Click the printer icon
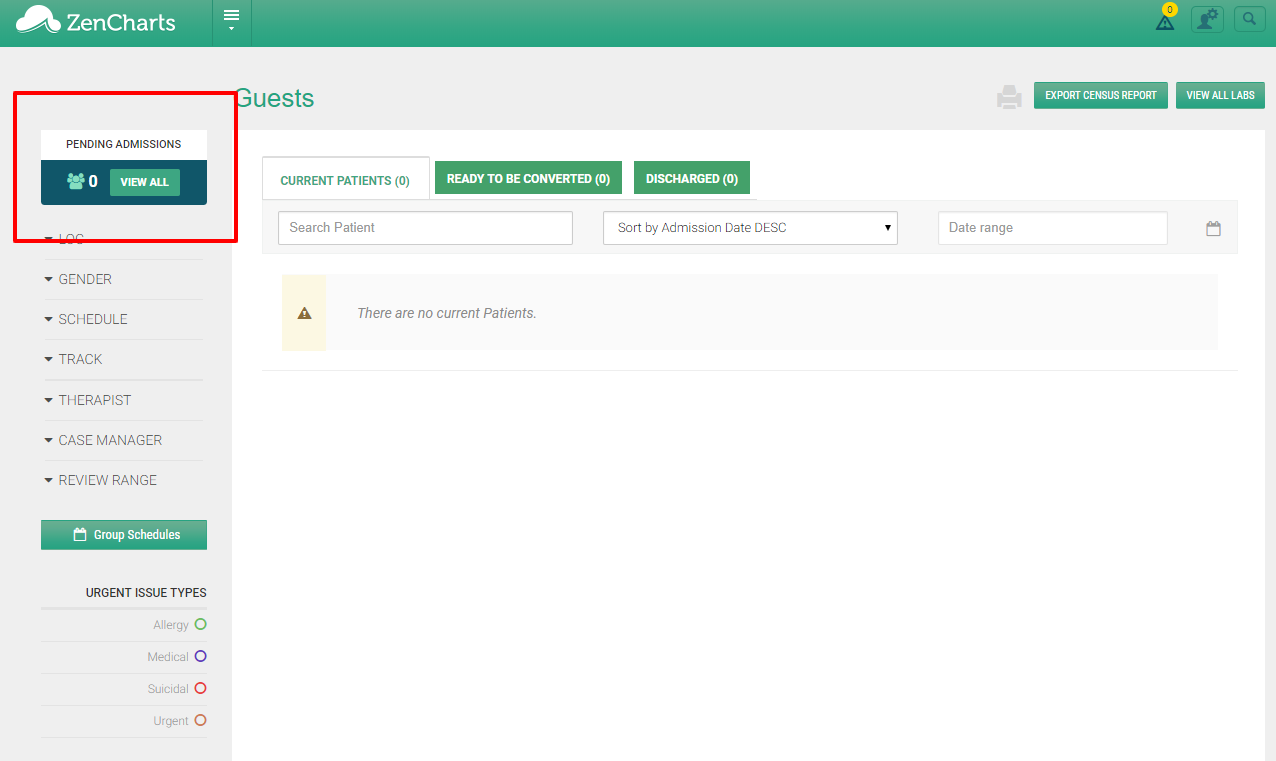Viewport: 1276px width, 761px height. [x=1009, y=97]
